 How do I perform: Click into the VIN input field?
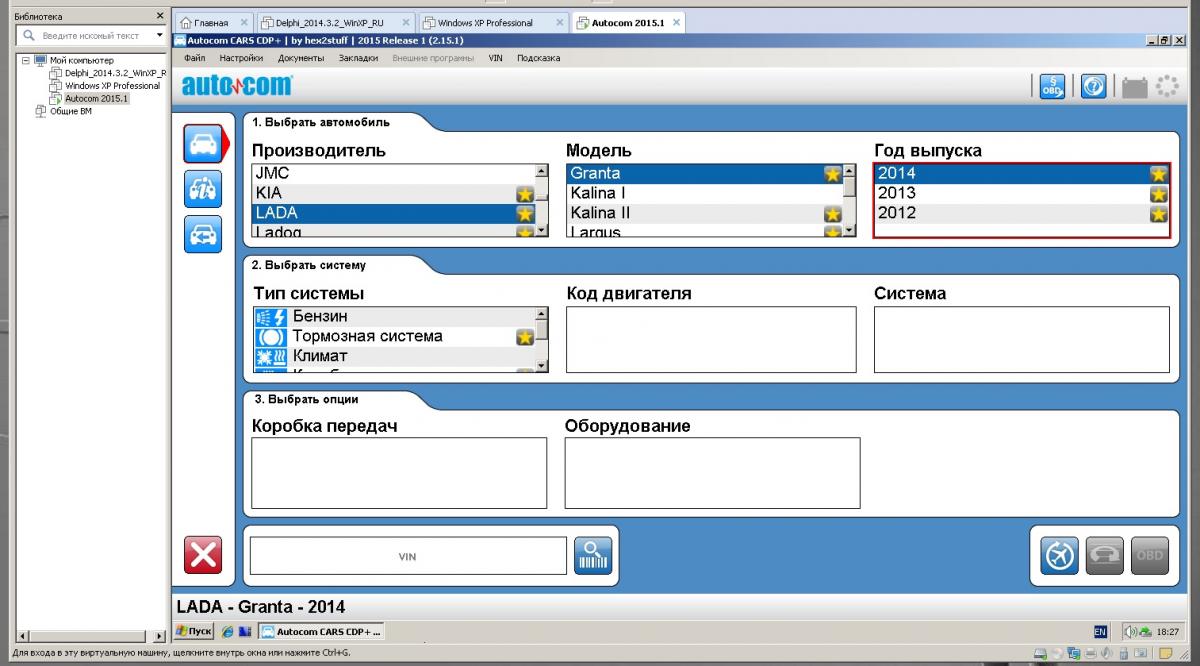[408, 556]
